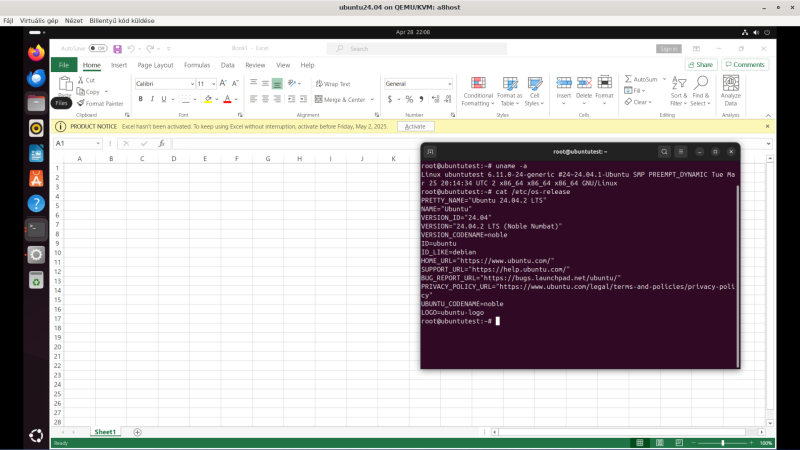Click the yellow Fill Color swatch
Image resolution: width=800 pixels, height=450 pixels.
click(x=208, y=99)
